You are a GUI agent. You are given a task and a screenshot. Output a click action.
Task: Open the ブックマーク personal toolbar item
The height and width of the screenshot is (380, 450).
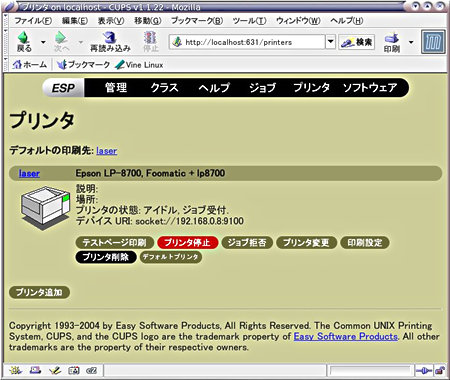pos(83,64)
